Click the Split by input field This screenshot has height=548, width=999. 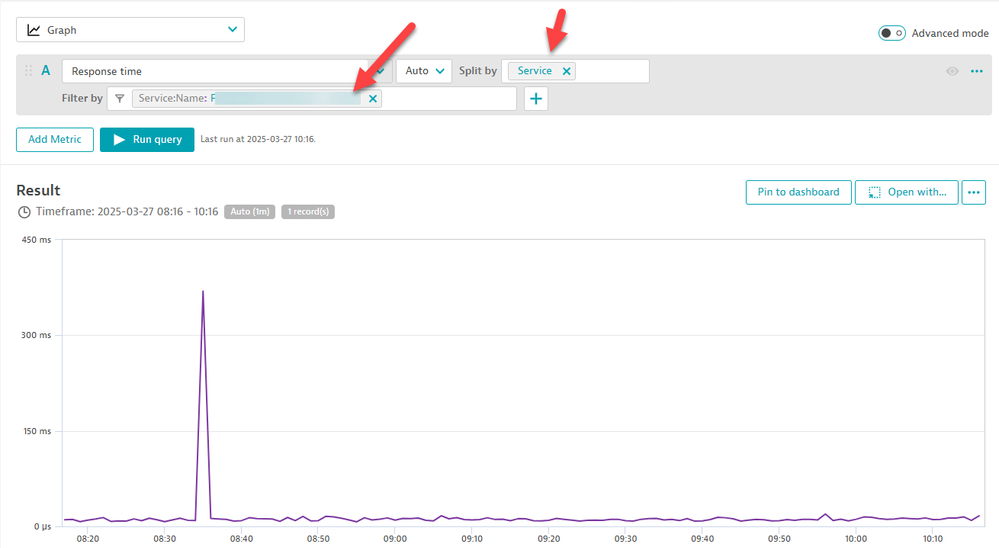pyautogui.click(x=612, y=71)
